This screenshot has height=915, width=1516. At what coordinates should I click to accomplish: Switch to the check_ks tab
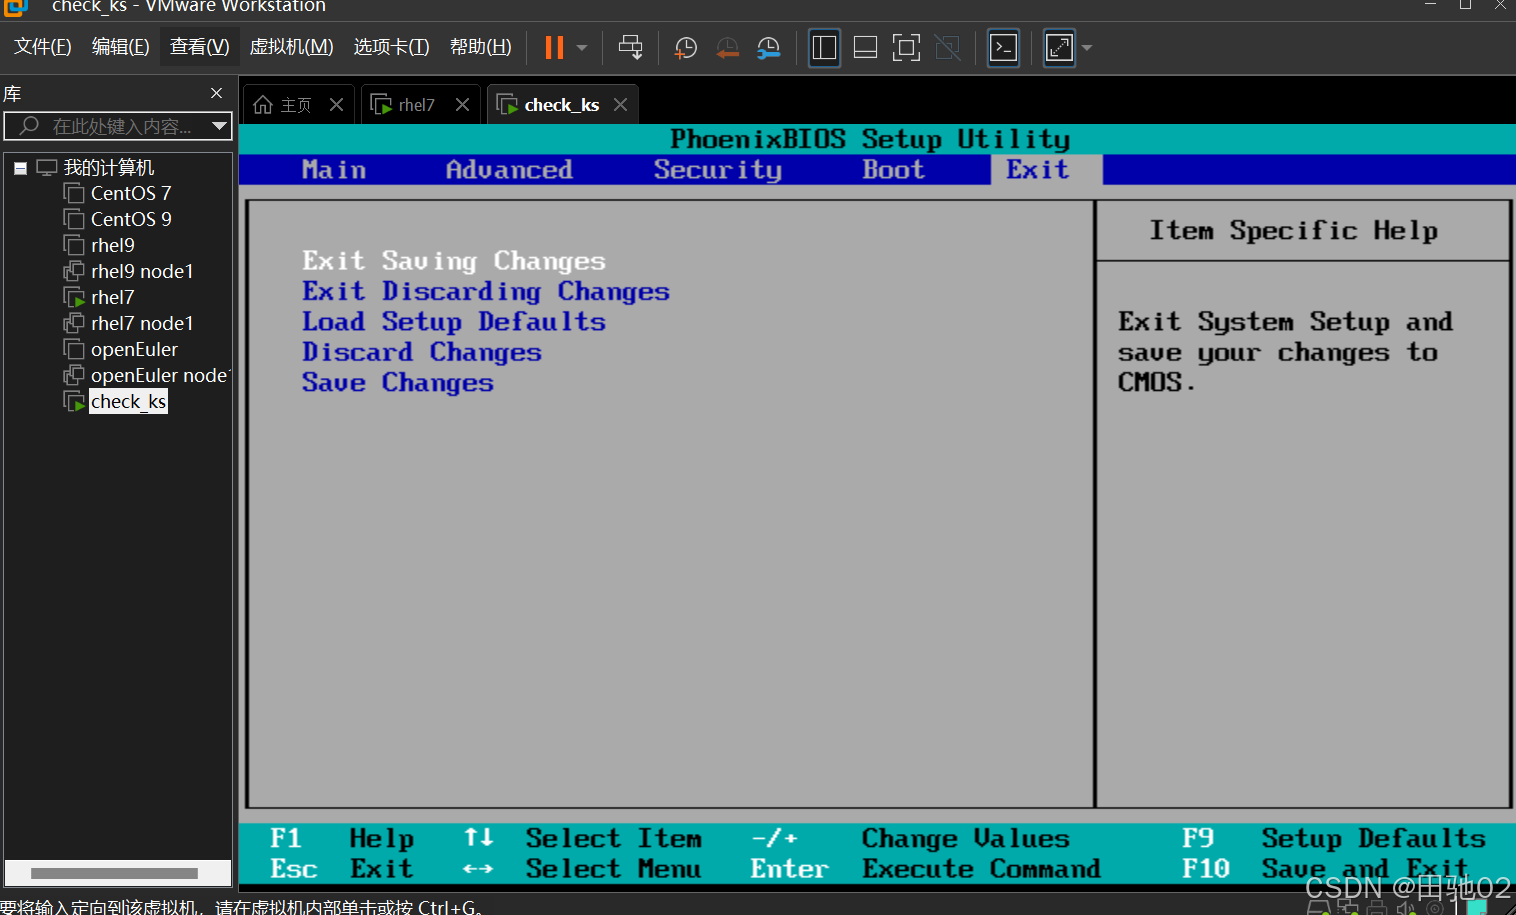561,105
